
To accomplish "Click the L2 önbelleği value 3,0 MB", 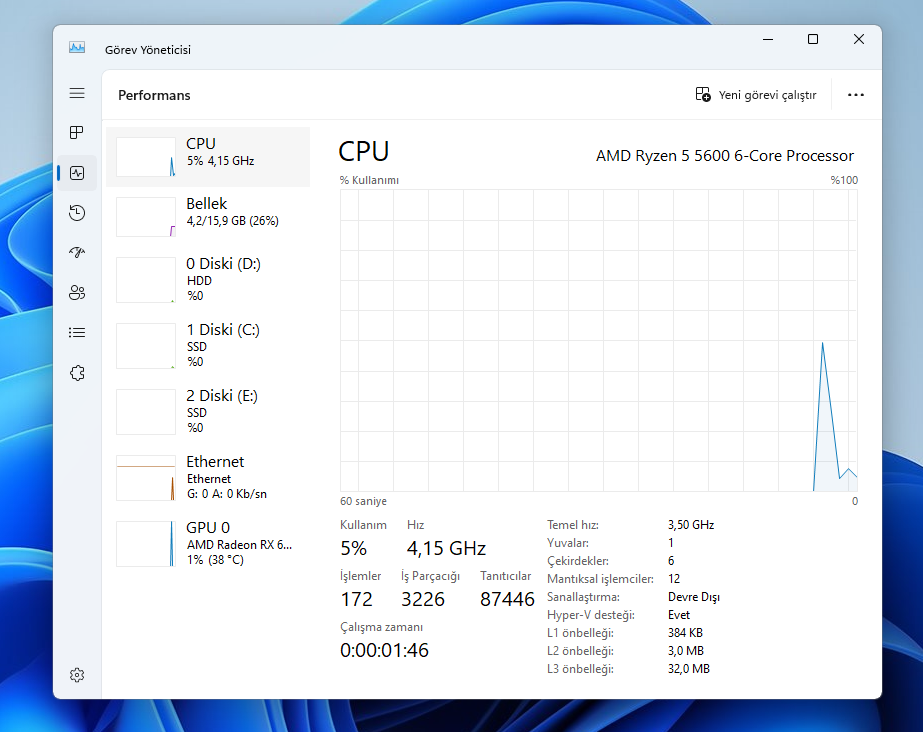I will (x=686, y=651).
